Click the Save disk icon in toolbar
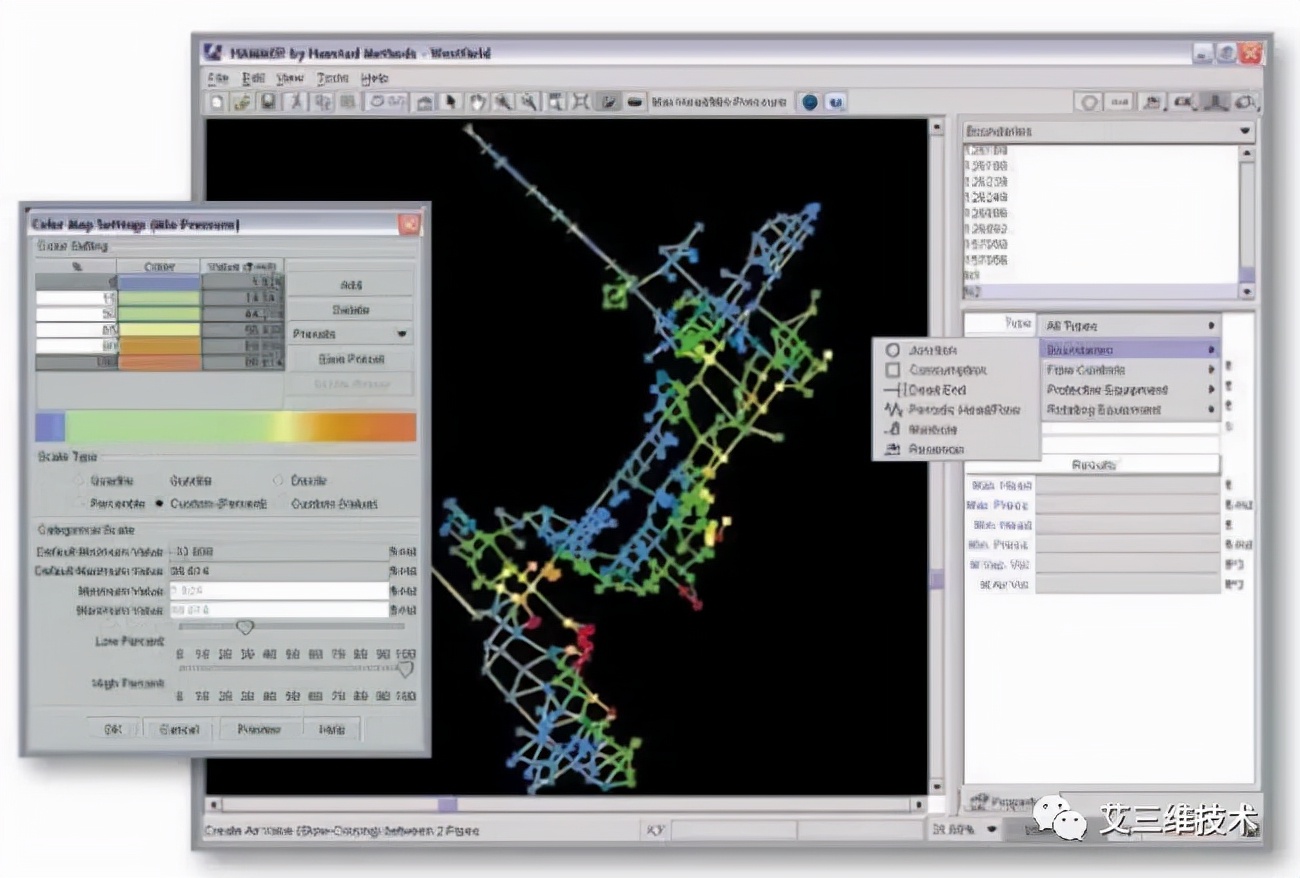The height and width of the screenshot is (878, 1300). pyautogui.click(x=267, y=102)
